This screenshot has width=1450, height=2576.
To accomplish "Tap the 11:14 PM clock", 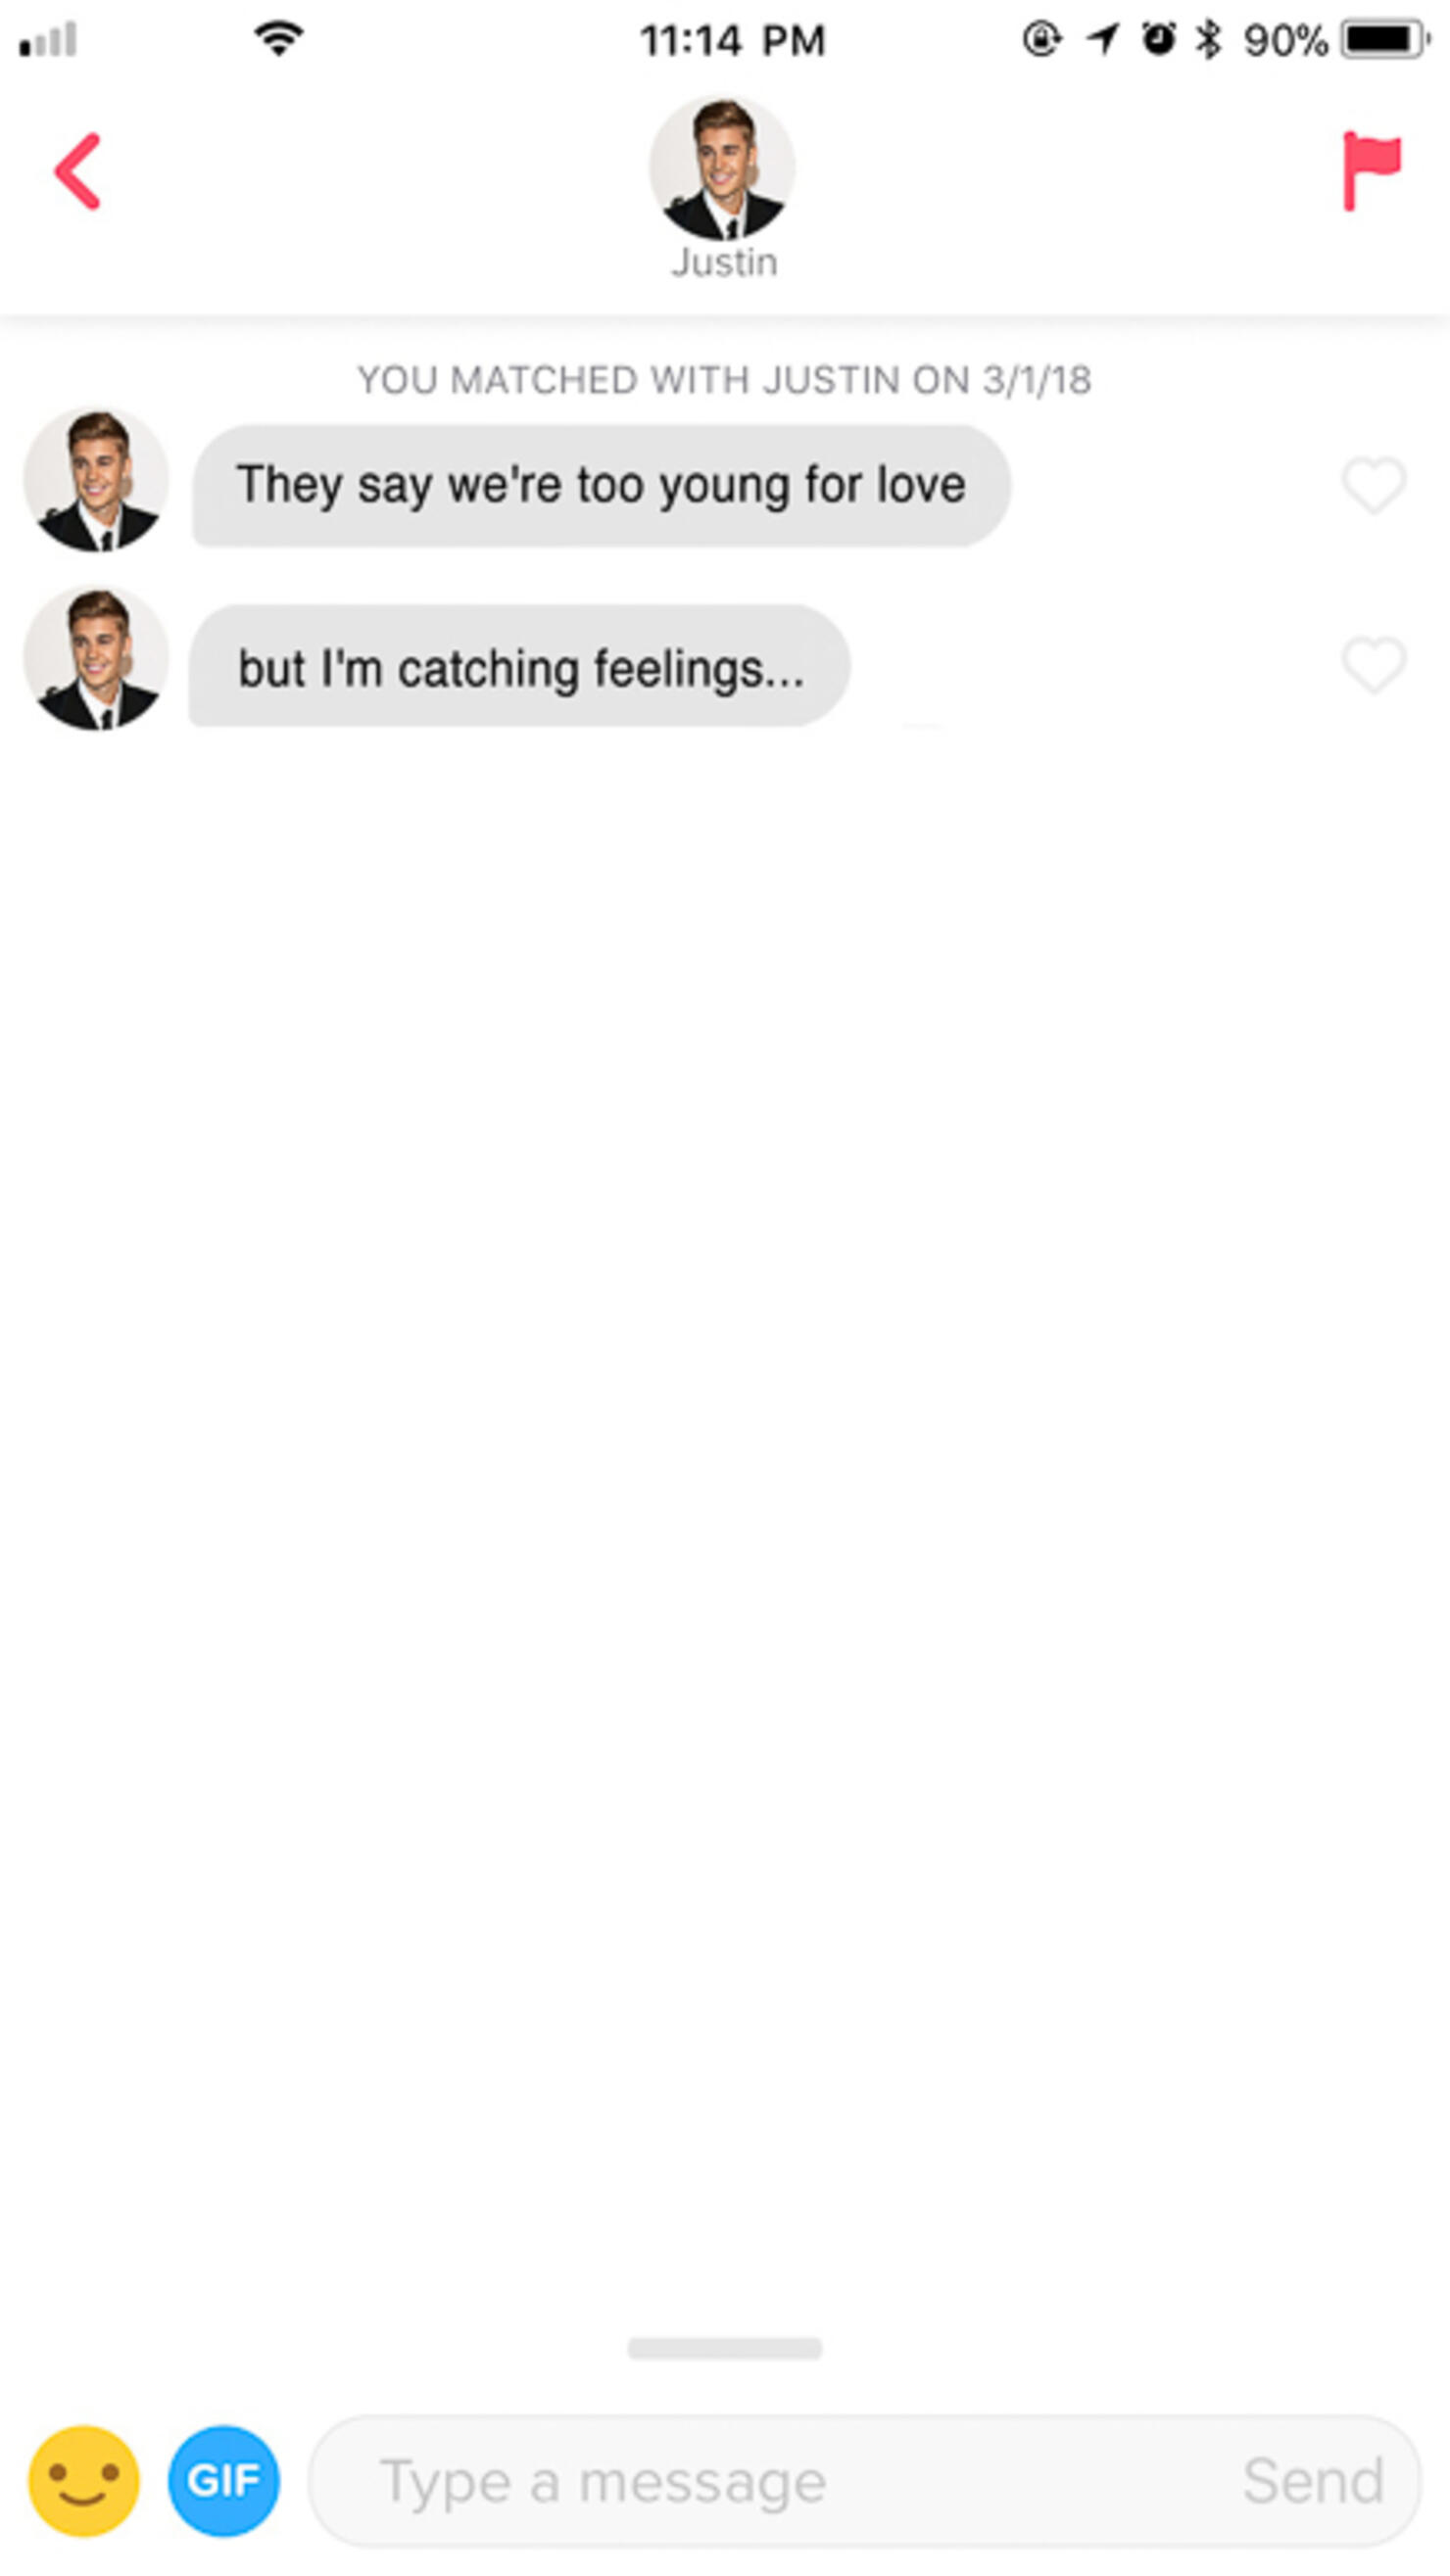I will (733, 40).
